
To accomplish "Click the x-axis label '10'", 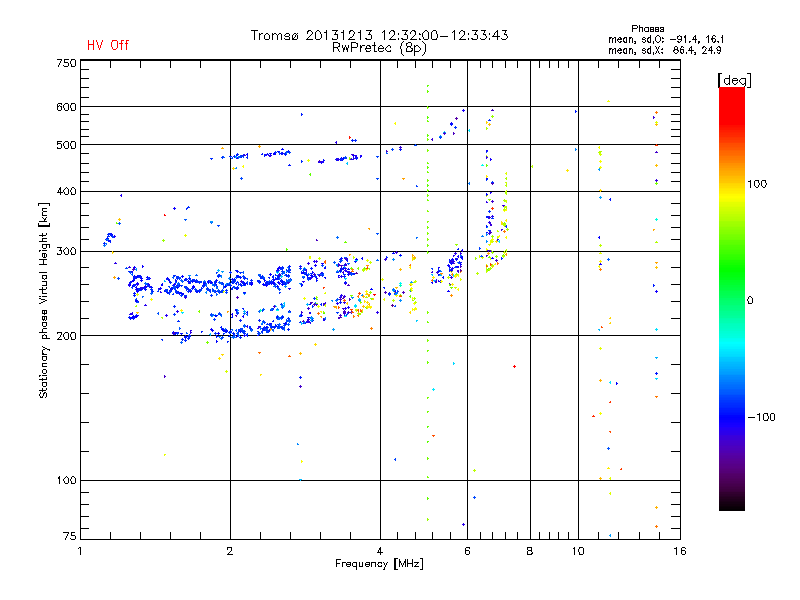I will [x=578, y=551].
